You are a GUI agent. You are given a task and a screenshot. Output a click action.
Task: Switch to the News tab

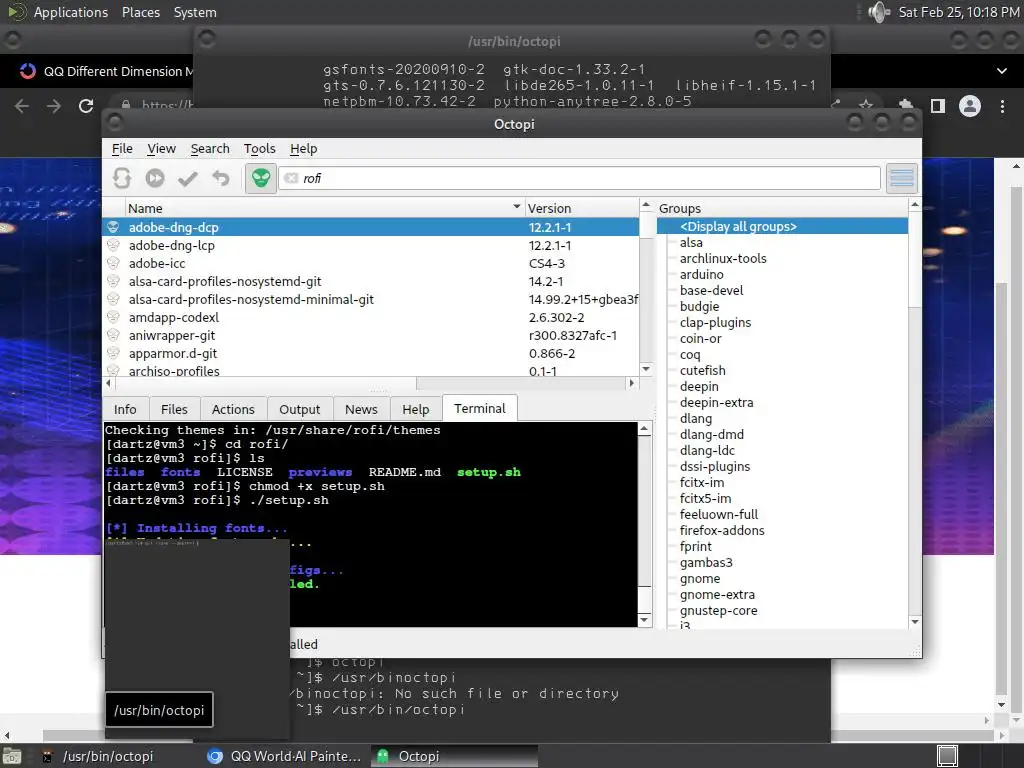(361, 409)
